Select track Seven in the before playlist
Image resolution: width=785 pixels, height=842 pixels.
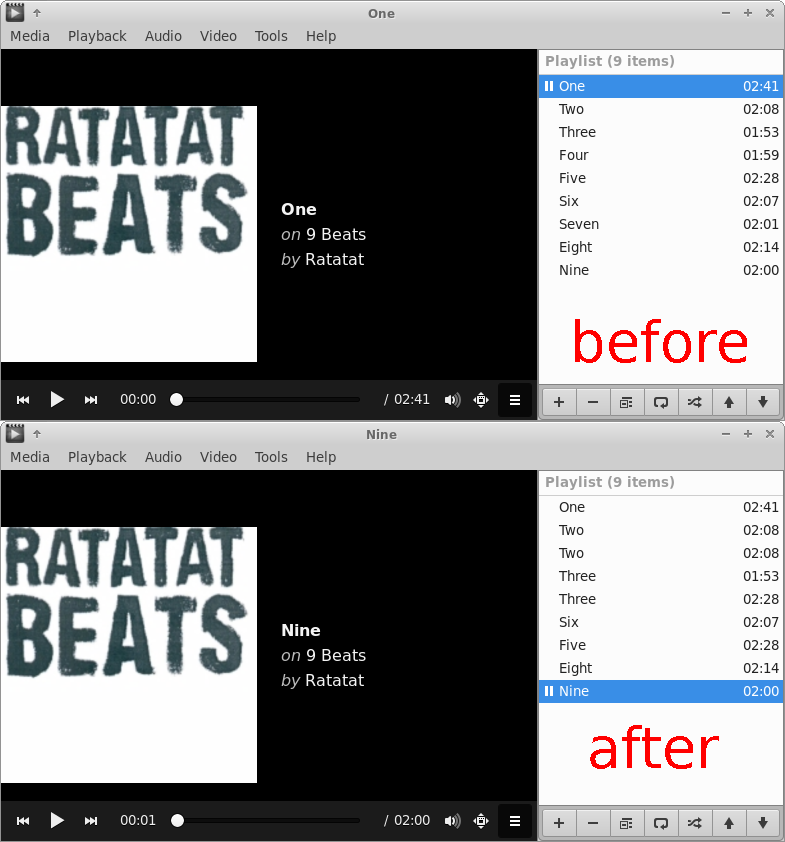pos(660,224)
